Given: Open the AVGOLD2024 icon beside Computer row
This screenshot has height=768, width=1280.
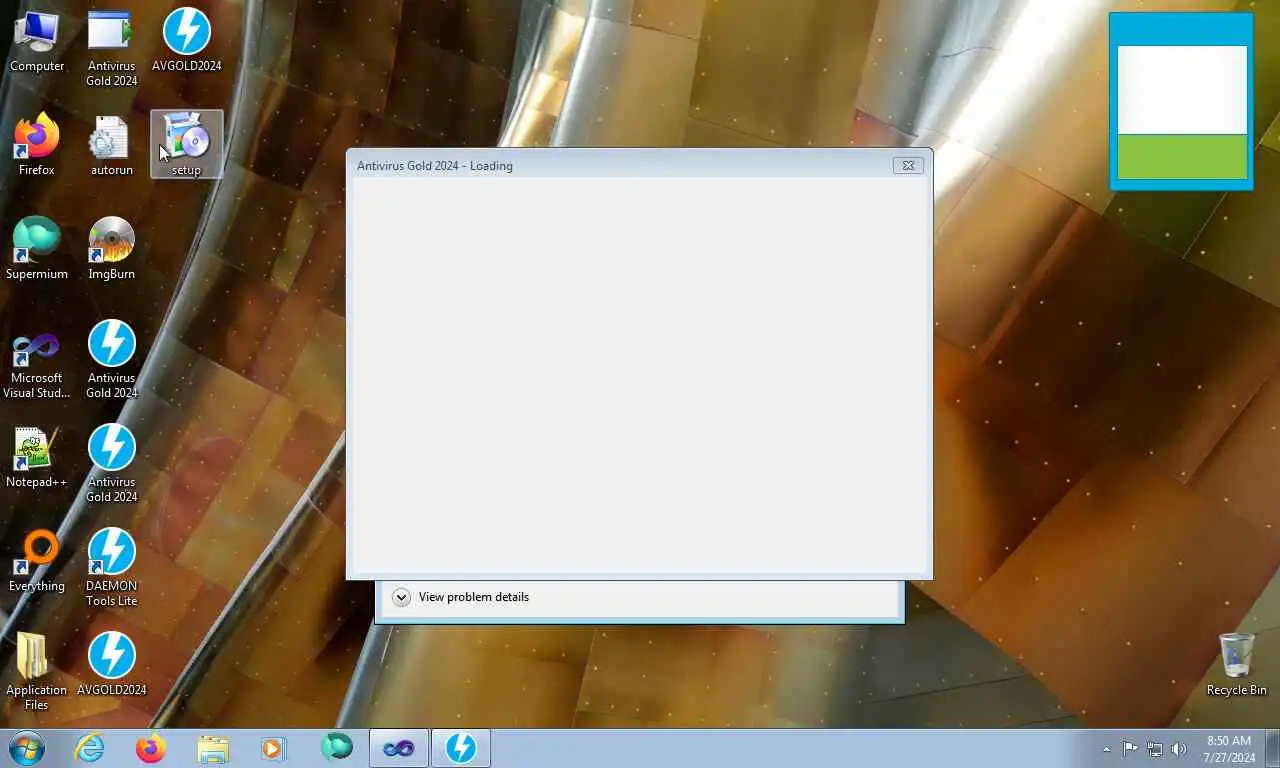Looking at the screenshot, I should pos(187,41).
